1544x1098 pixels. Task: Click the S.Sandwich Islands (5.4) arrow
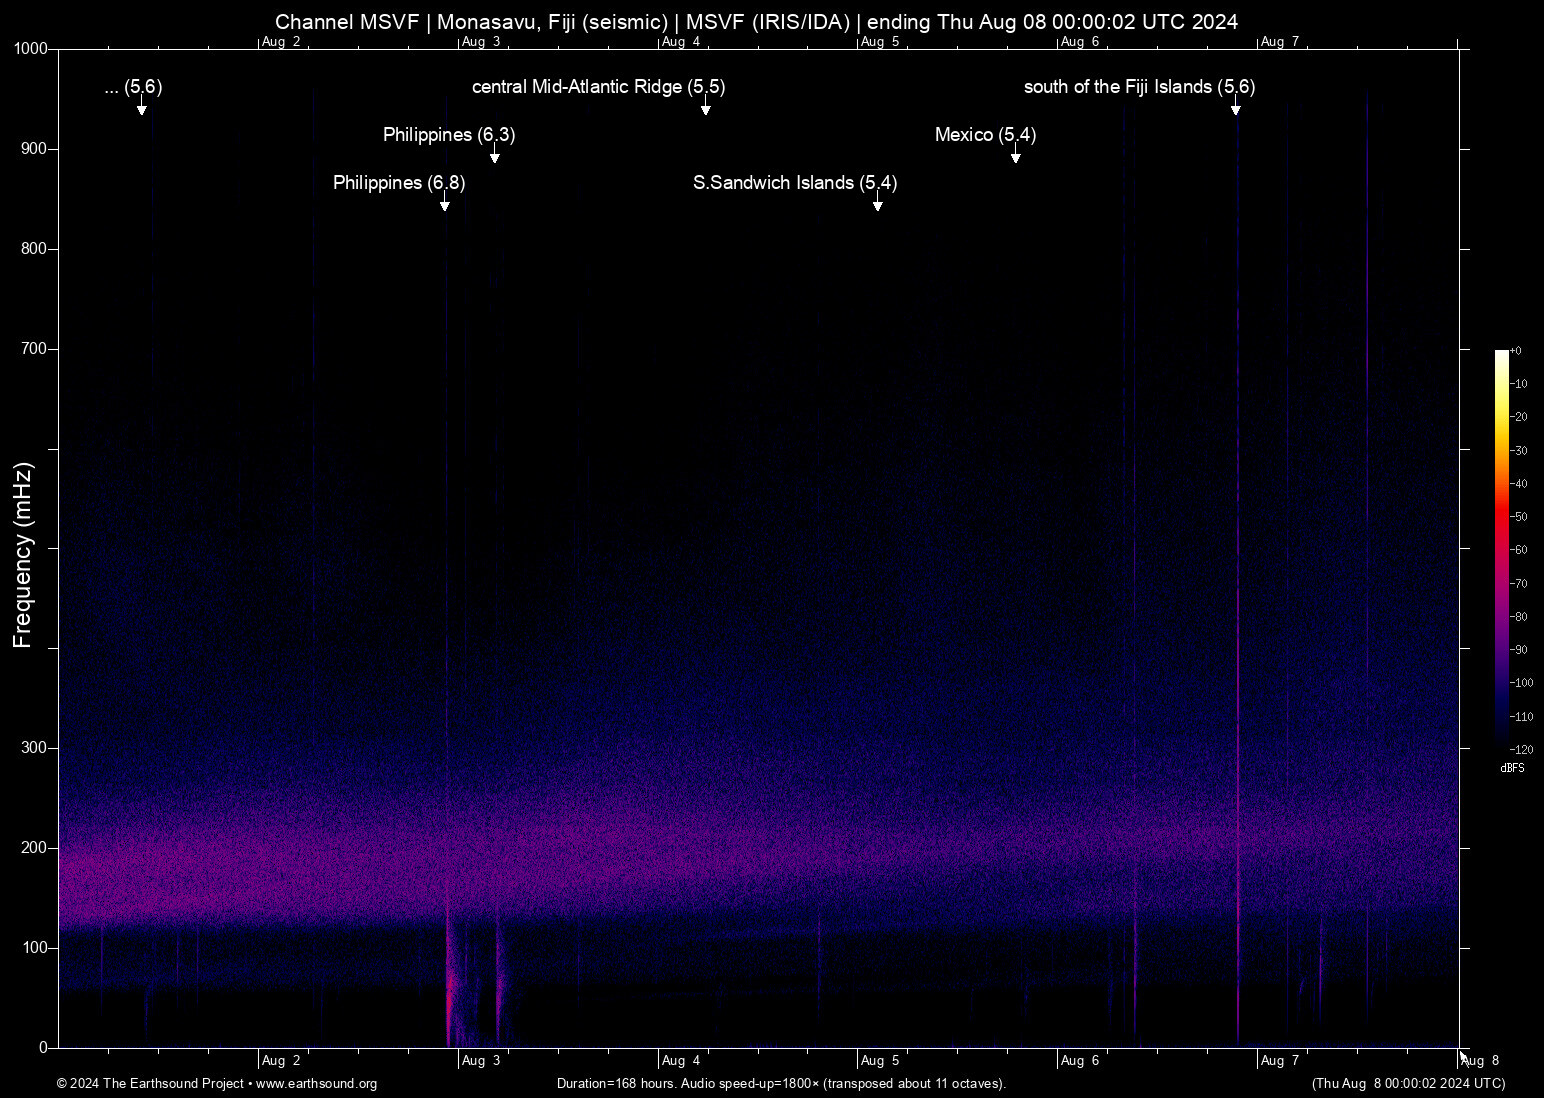coord(878,203)
